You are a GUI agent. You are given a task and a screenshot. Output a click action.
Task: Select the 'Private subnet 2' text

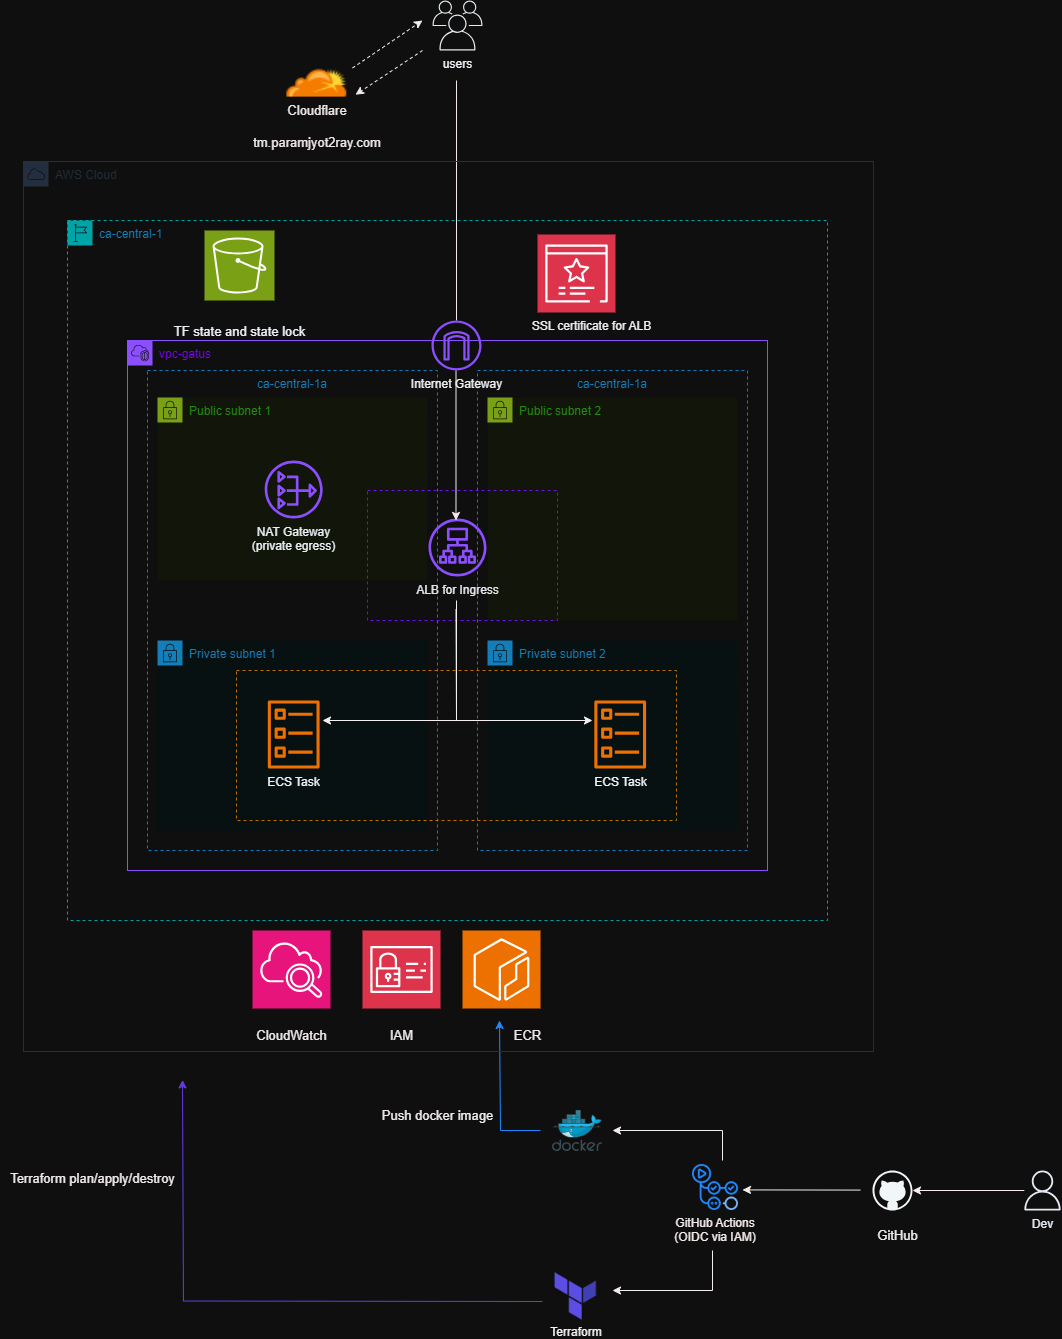[562, 654]
